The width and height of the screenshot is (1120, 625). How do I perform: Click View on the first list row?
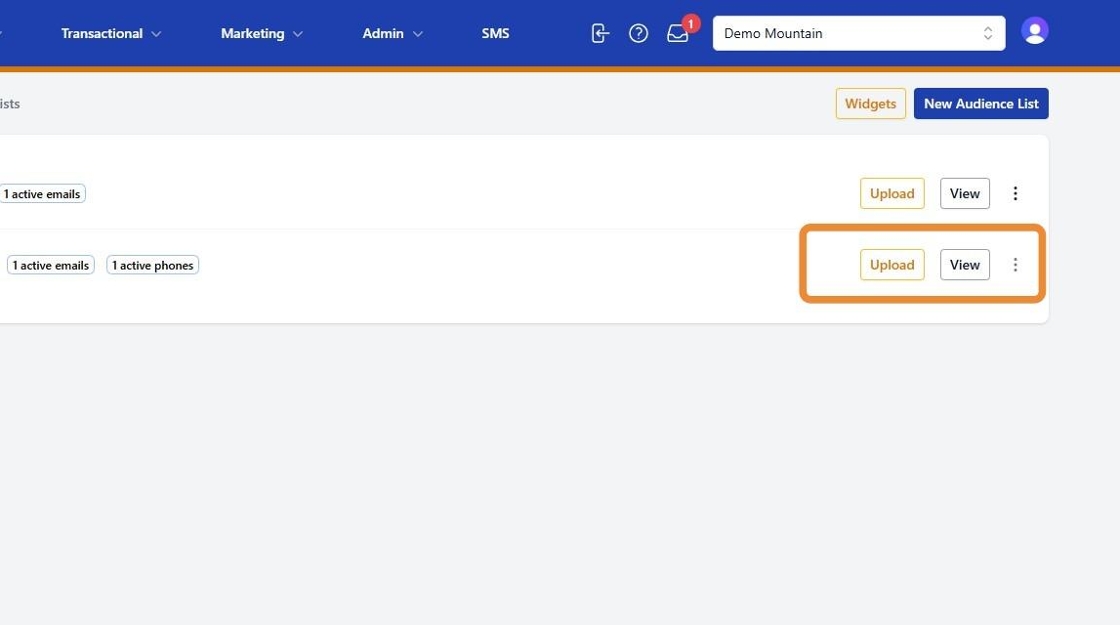[x=964, y=194]
